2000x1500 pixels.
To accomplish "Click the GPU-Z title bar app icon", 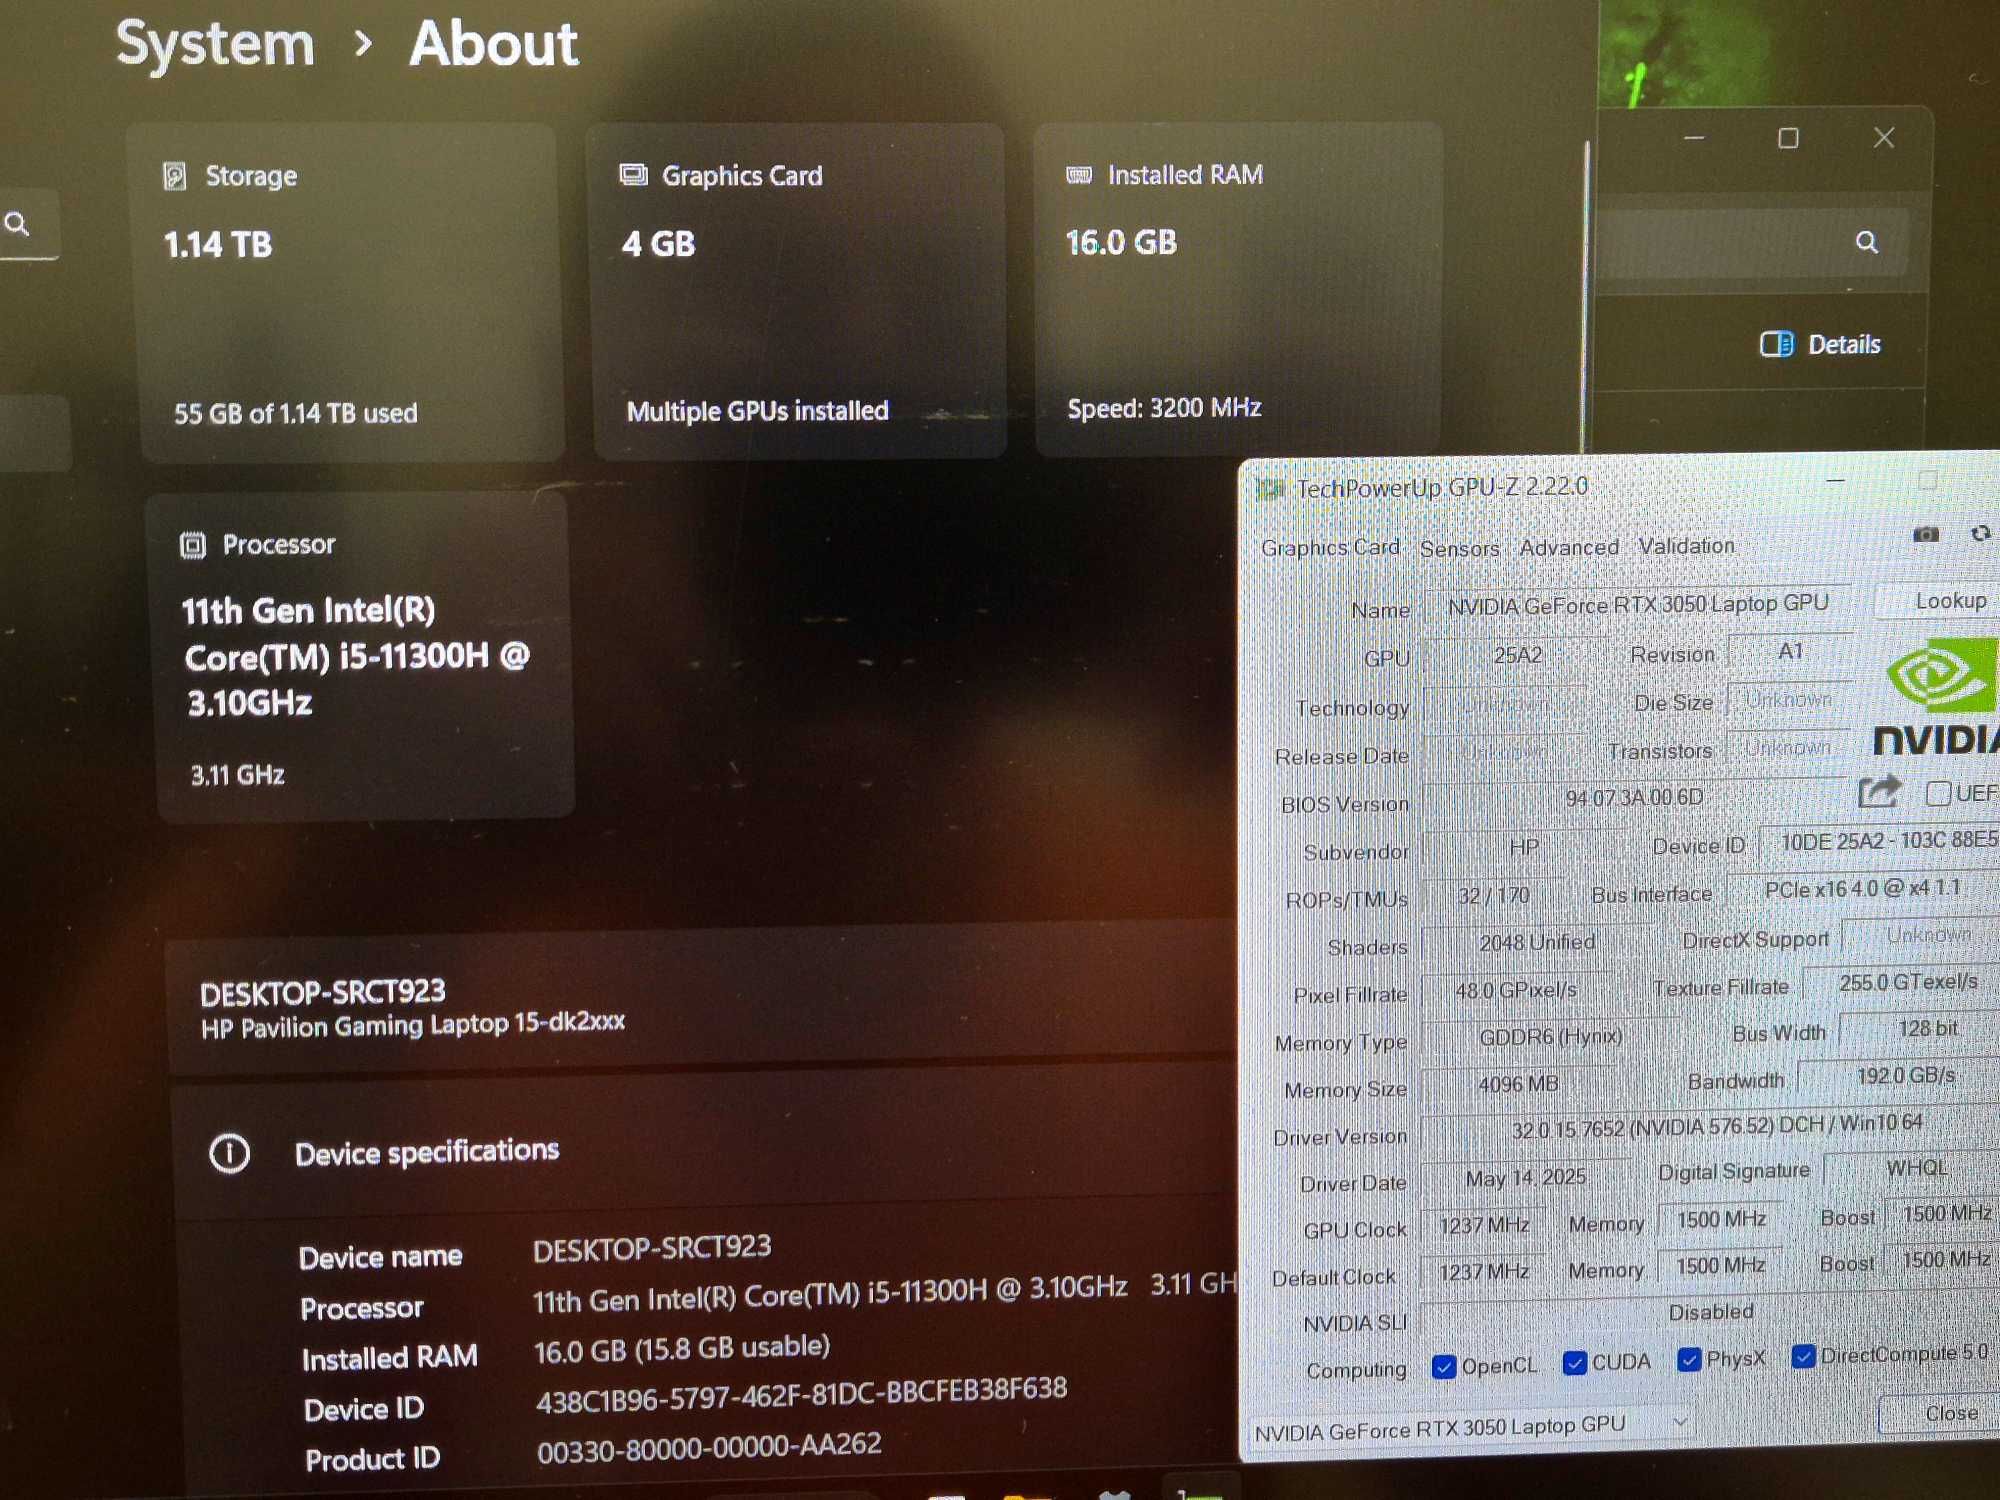I will (x=1271, y=489).
